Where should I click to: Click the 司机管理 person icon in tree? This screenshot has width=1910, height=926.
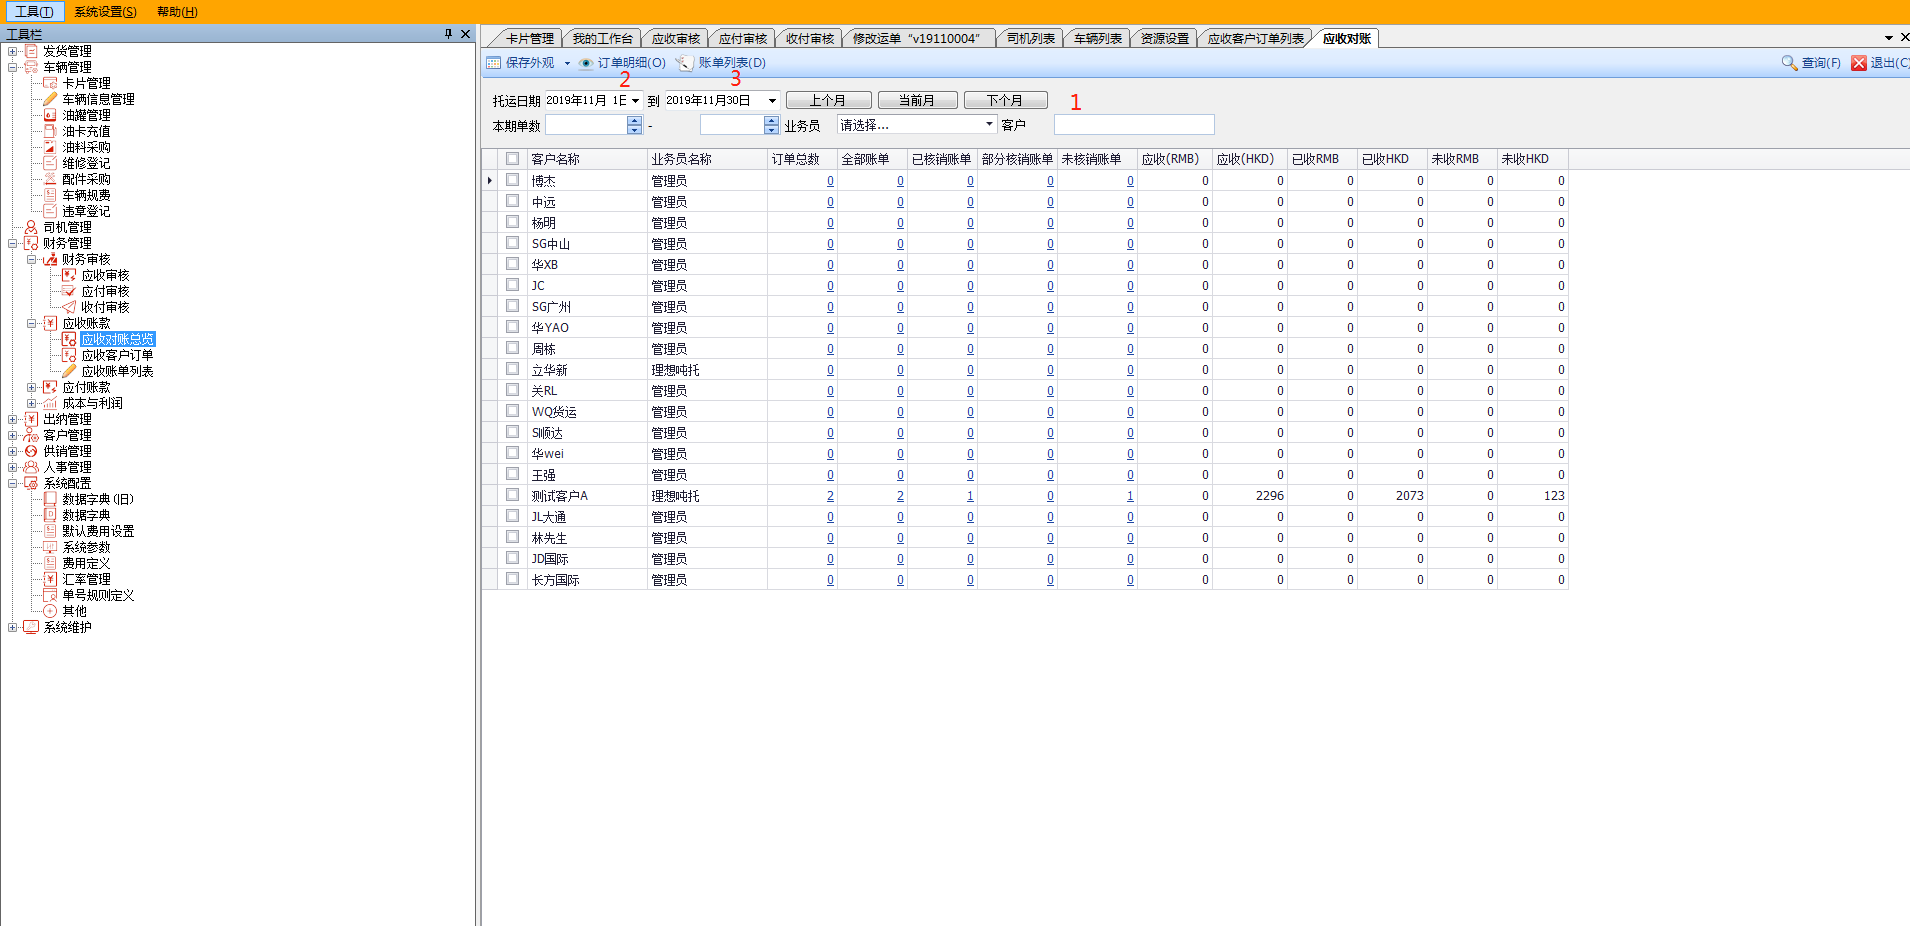[31, 227]
